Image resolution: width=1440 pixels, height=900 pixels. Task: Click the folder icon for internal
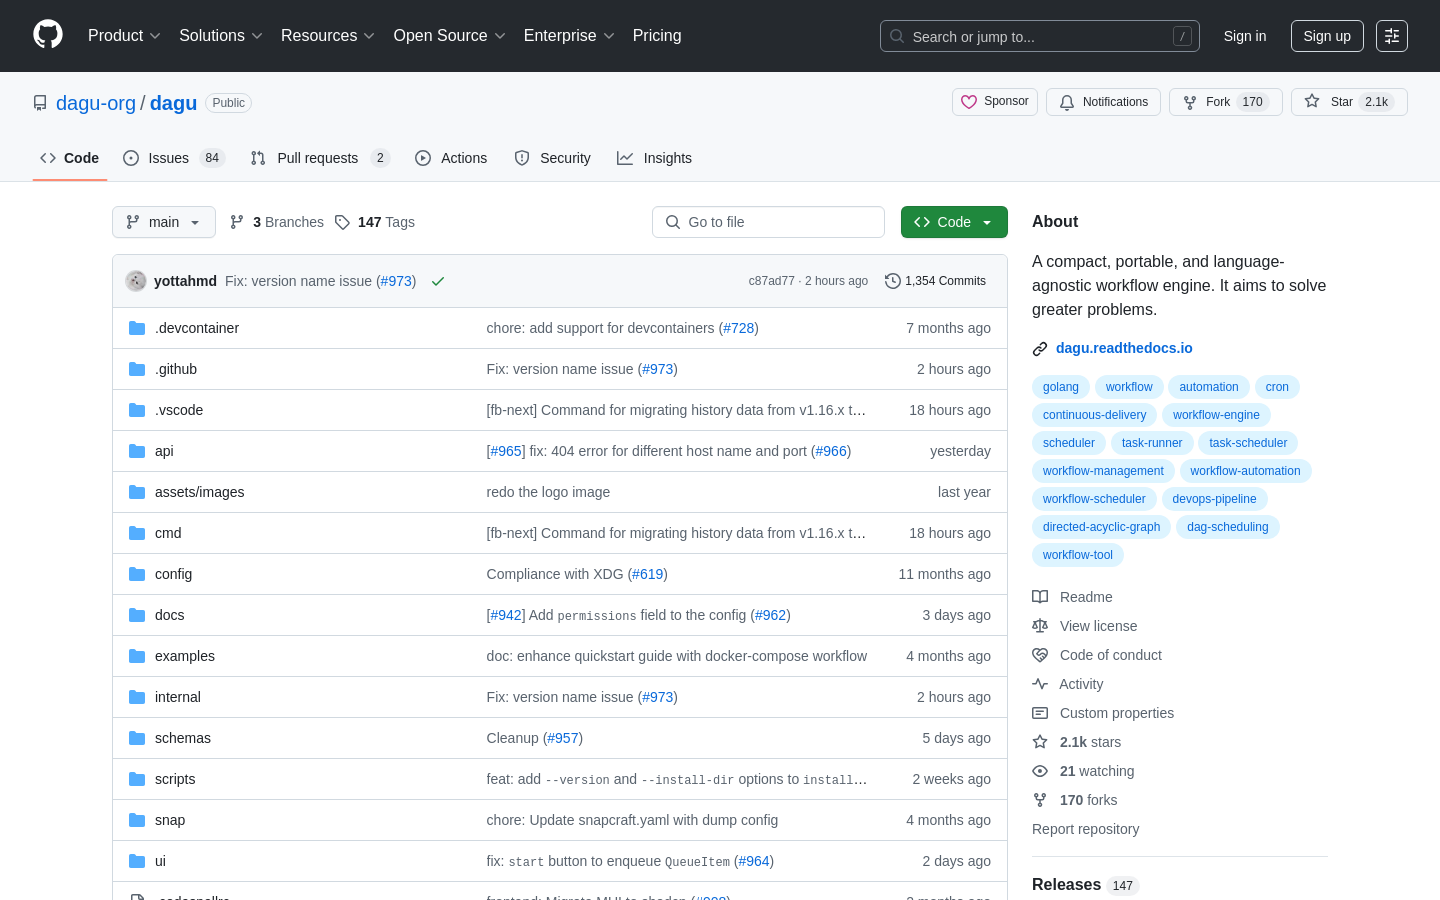coord(137,697)
